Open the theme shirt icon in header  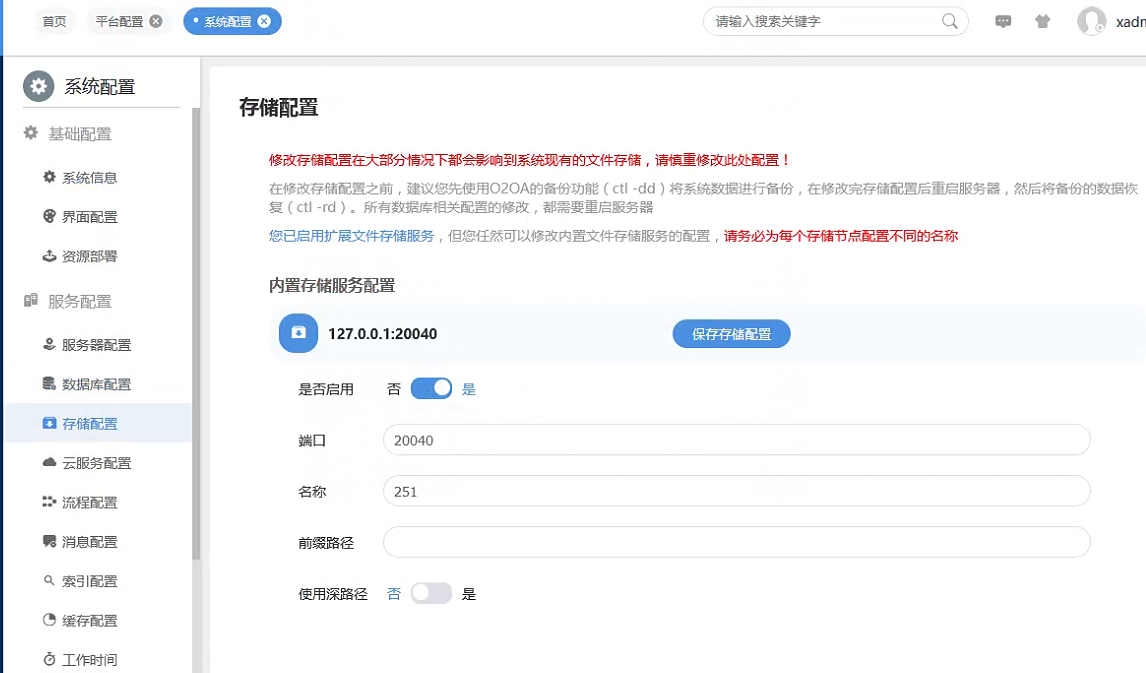[x=1043, y=21]
